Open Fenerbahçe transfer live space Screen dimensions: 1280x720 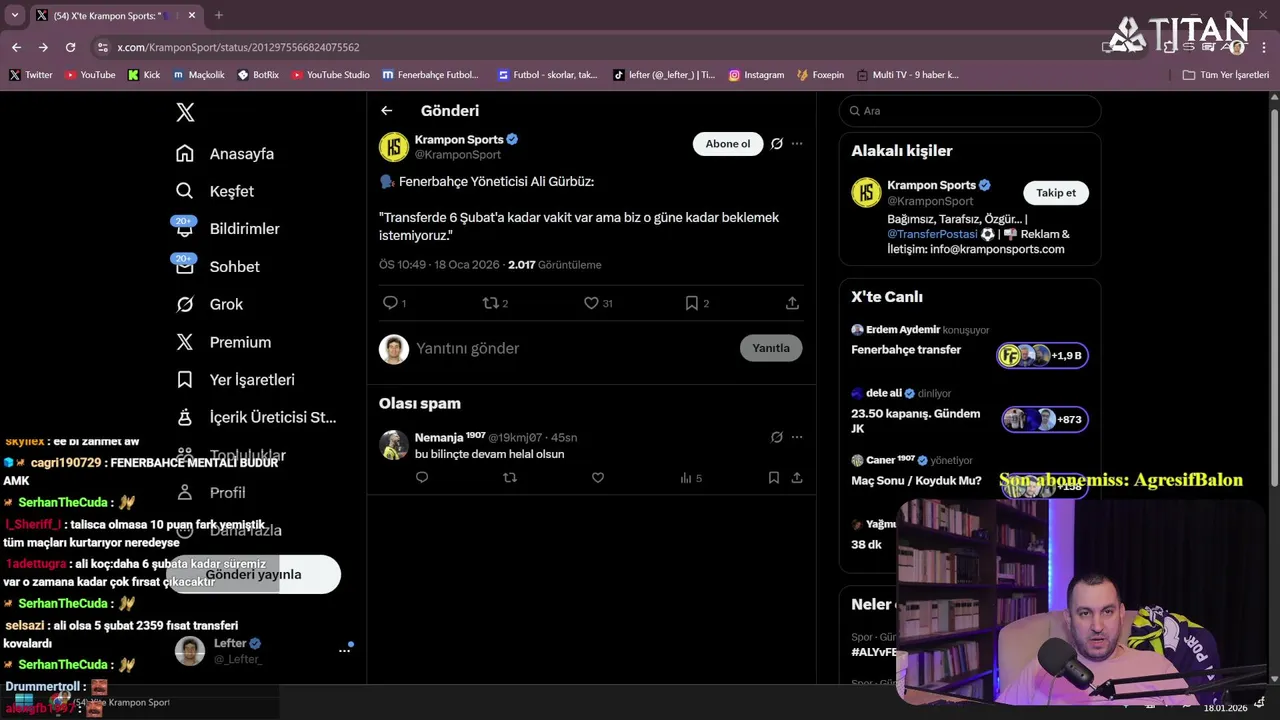(x=969, y=343)
